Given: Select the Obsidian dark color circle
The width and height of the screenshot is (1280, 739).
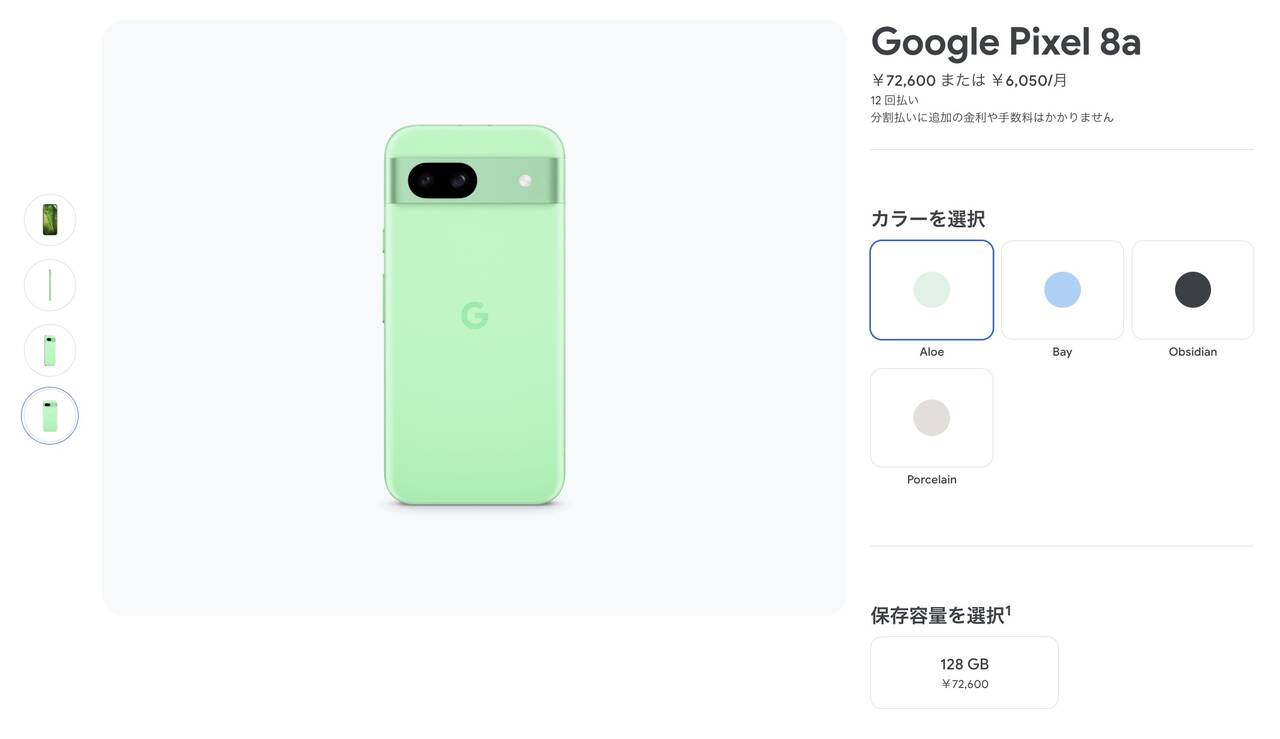Looking at the screenshot, I should point(1193,290).
